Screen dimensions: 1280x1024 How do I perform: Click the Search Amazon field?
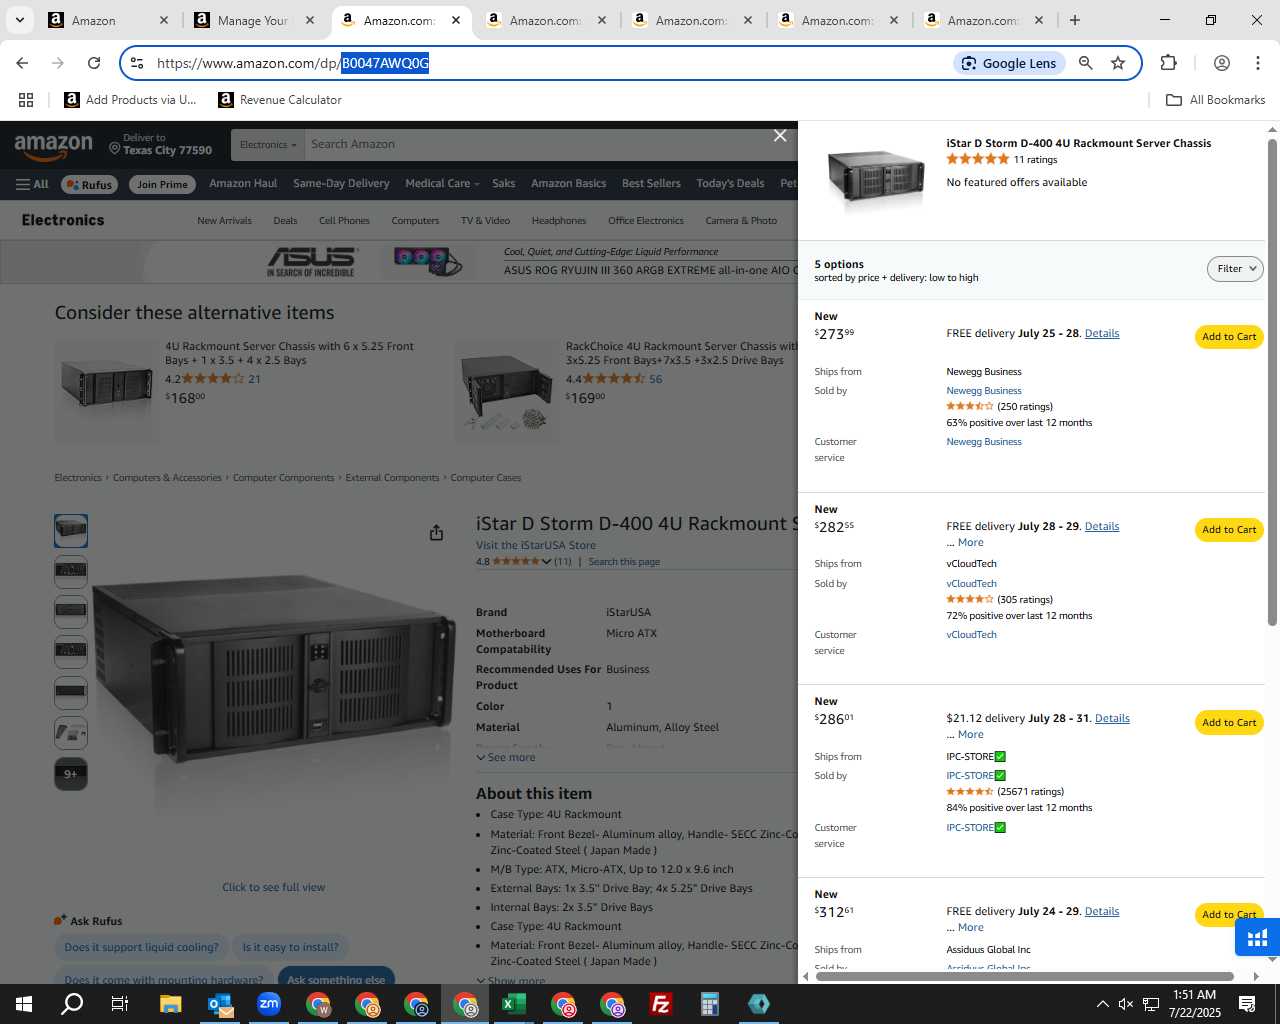[x=550, y=145]
